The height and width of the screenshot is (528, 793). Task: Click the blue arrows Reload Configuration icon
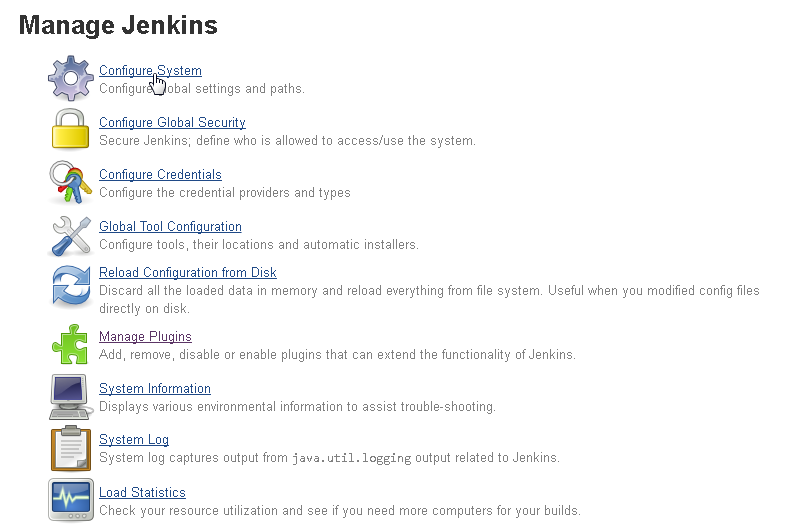(71, 286)
